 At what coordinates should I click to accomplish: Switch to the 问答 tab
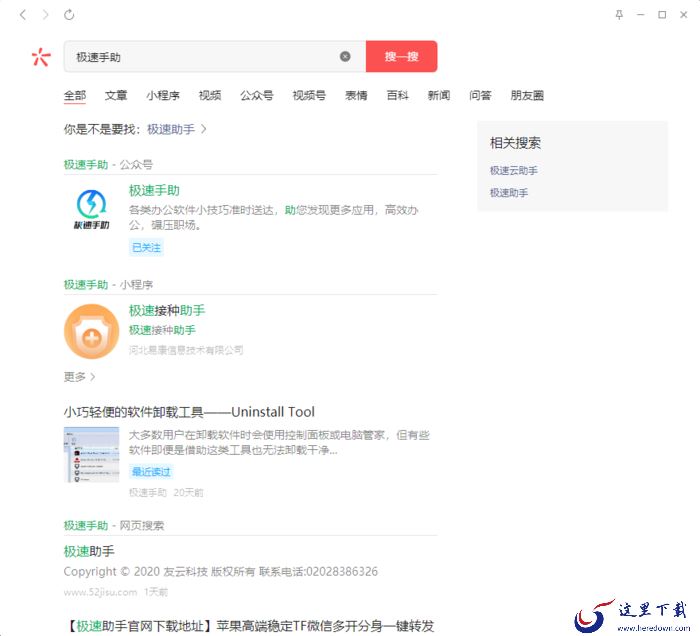pyautogui.click(x=480, y=95)
